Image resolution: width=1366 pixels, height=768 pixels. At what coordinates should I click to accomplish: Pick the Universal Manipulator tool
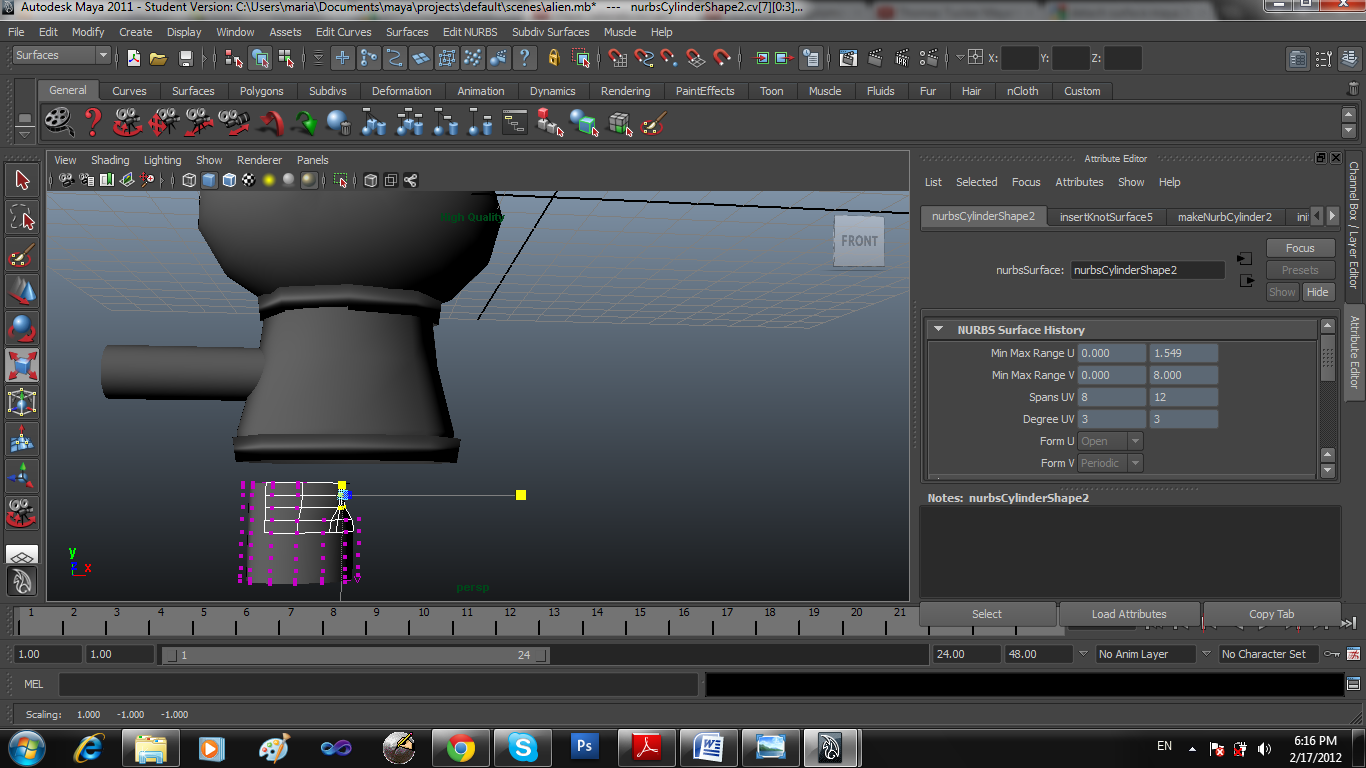point(22,403)
